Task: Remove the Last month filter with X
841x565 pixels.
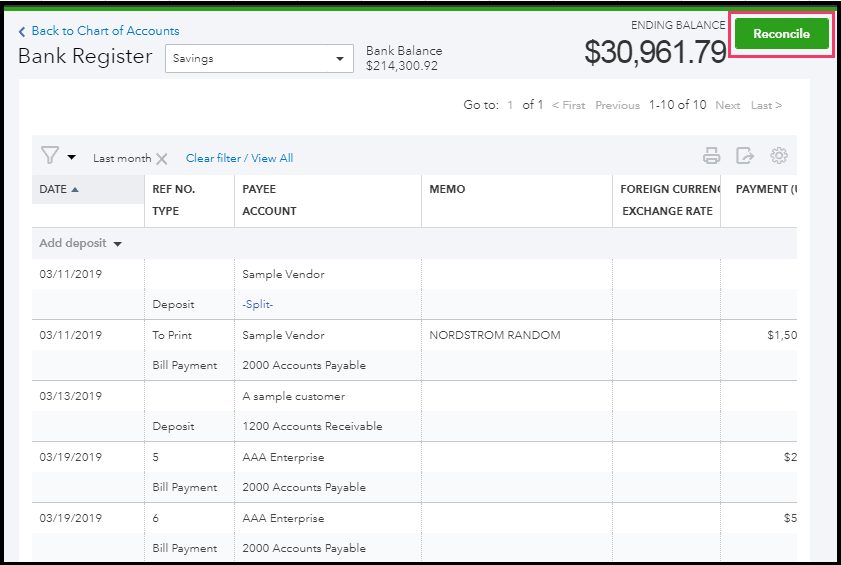Action: point(162,159)
